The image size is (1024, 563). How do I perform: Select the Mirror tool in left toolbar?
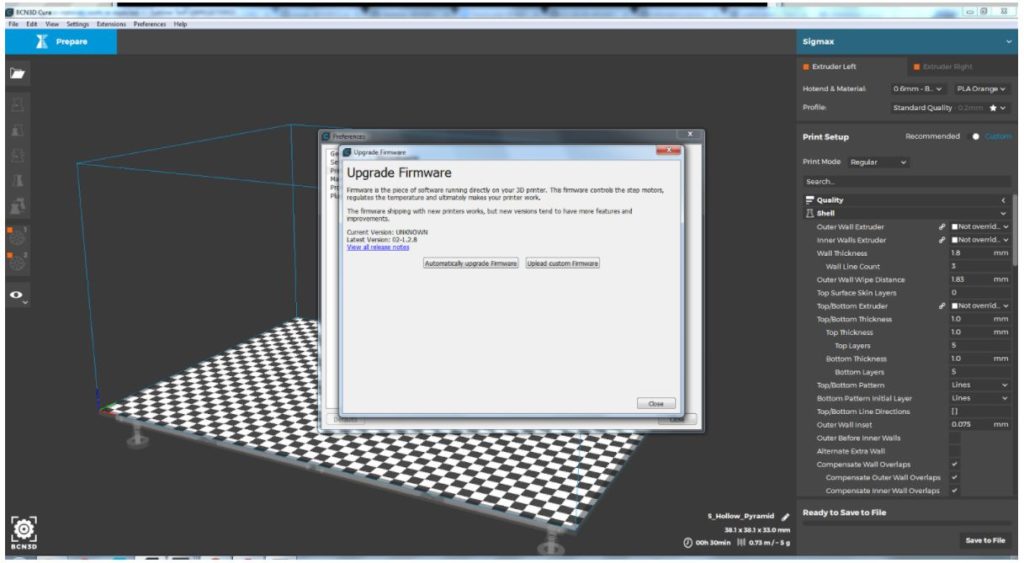(17, 181)
